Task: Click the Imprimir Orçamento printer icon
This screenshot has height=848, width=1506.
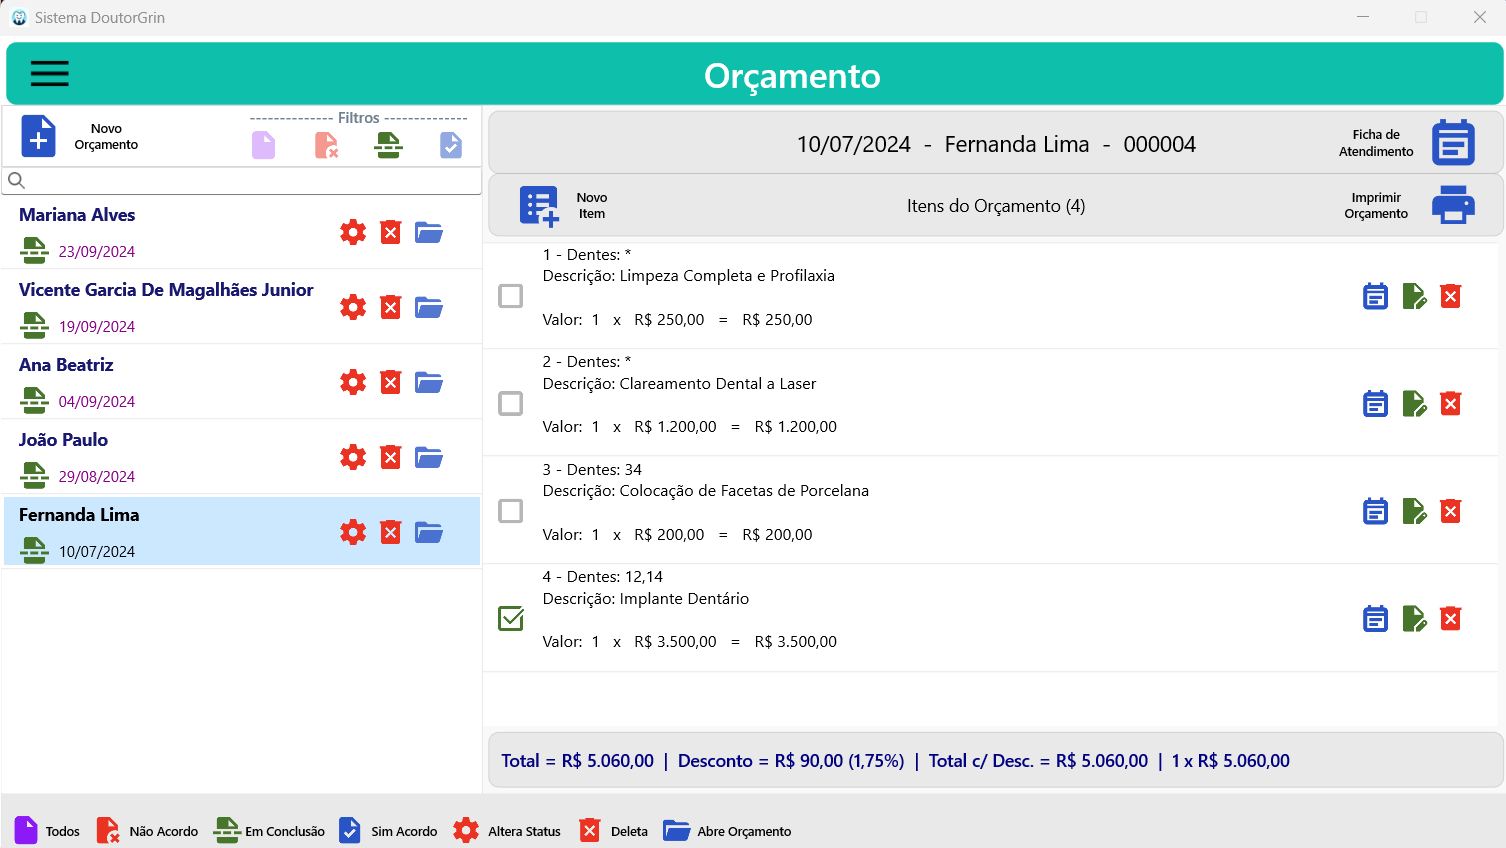Action: click(x=1452, y=204)
